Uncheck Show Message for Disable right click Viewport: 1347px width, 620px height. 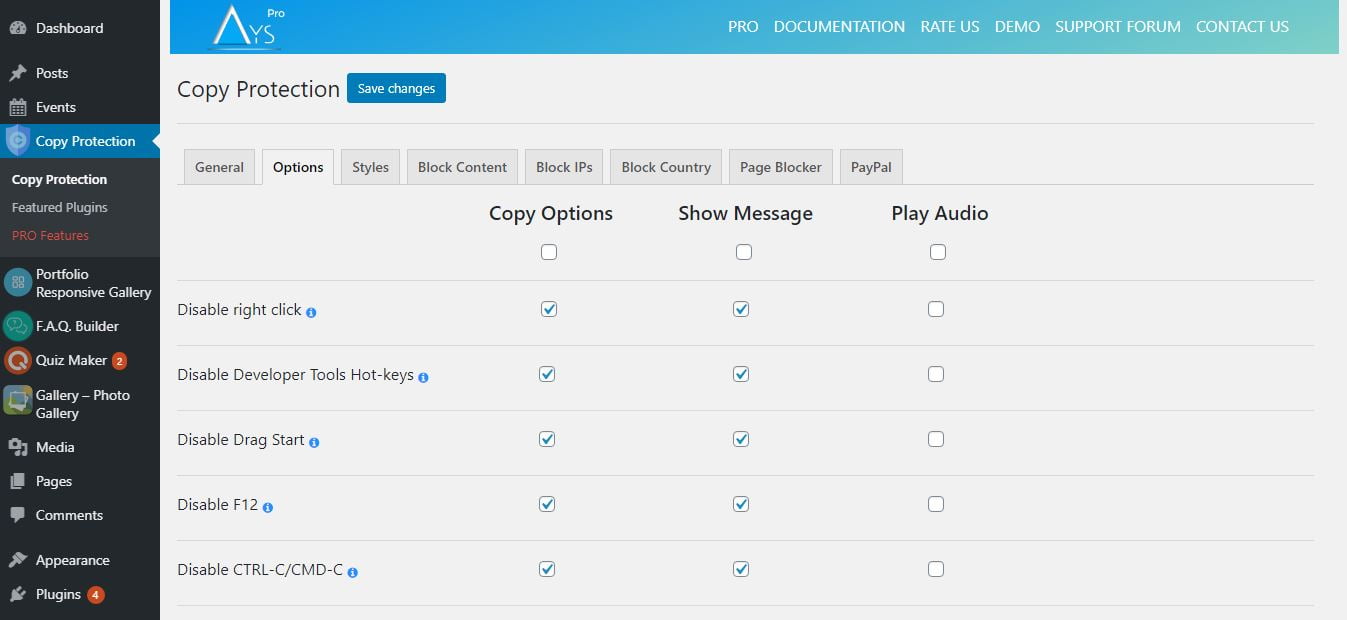point(741,309)
